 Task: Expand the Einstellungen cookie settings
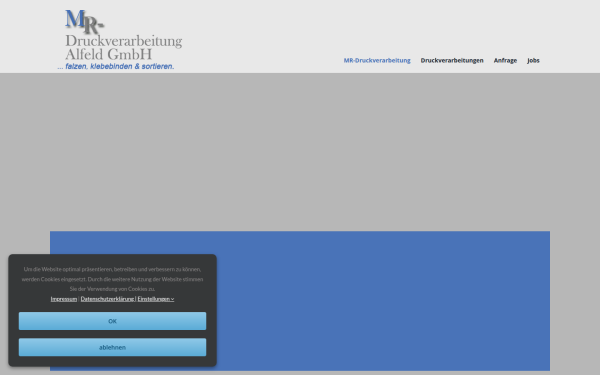pos(156,299)
